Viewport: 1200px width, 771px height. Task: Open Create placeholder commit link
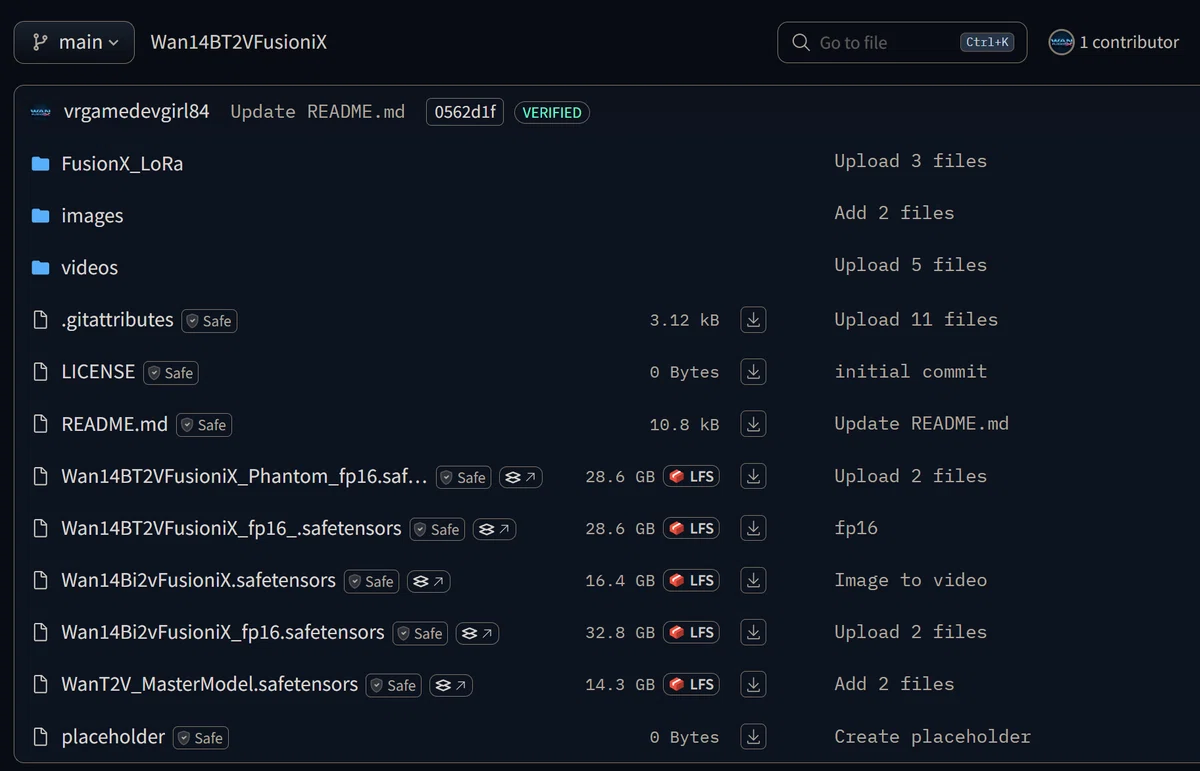click(932, 737)
